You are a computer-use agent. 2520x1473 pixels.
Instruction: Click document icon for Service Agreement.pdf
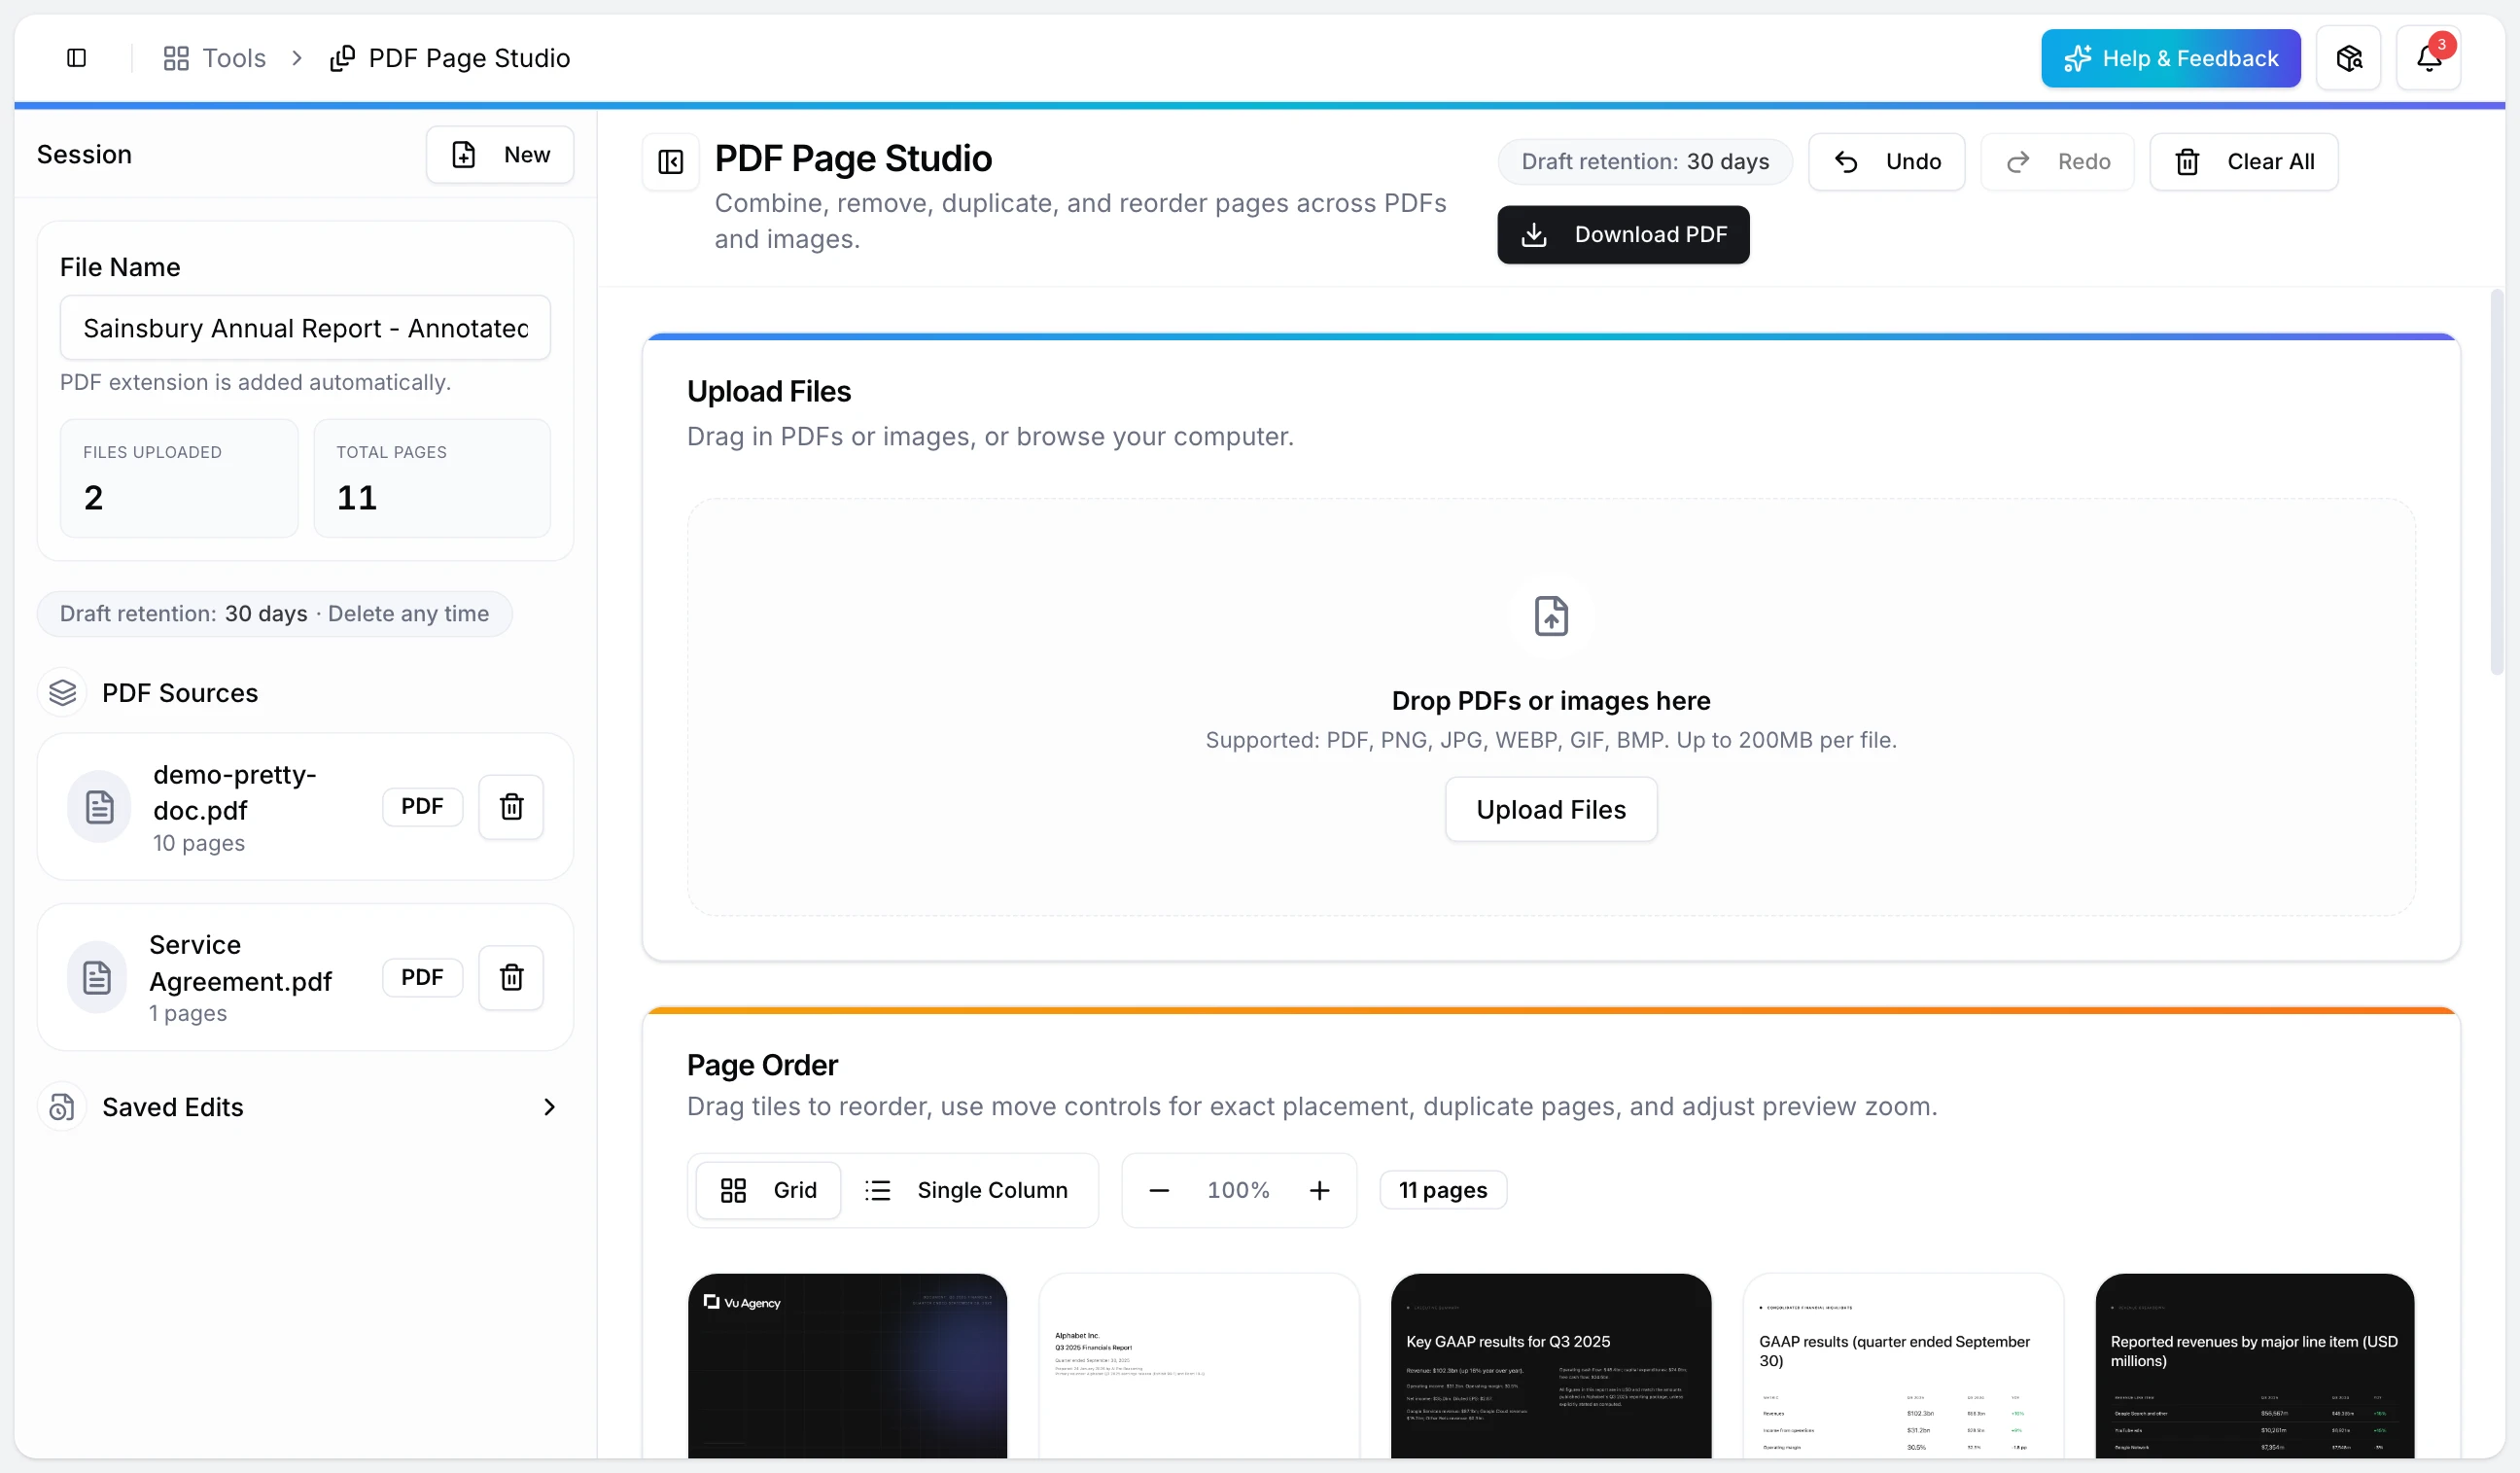(x=97, y=978)
